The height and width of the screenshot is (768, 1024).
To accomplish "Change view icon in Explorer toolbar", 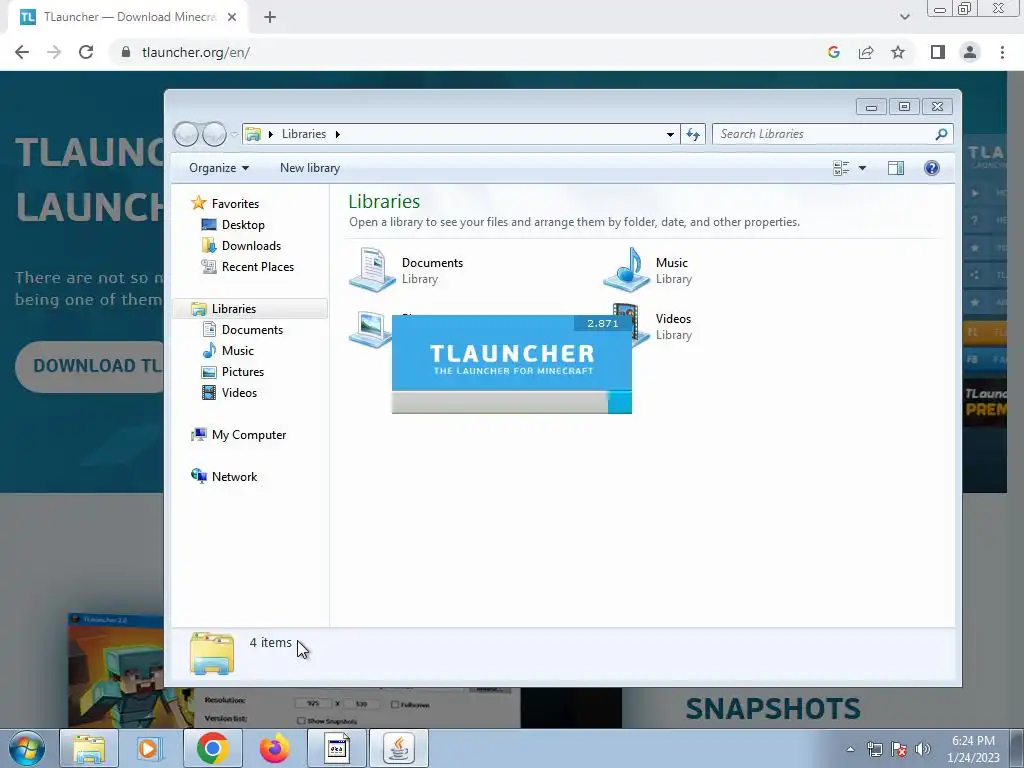I will point(841,168).
